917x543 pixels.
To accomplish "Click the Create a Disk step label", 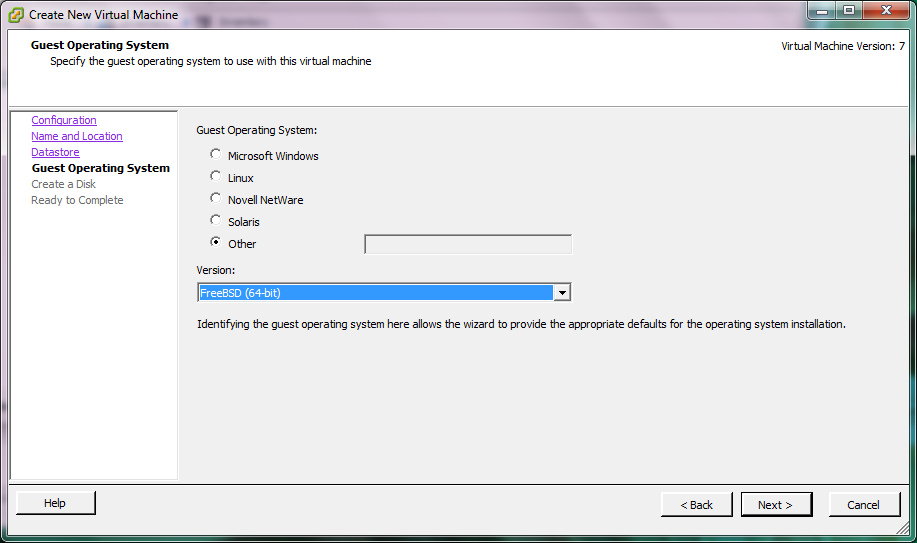I will coord(63,184).
